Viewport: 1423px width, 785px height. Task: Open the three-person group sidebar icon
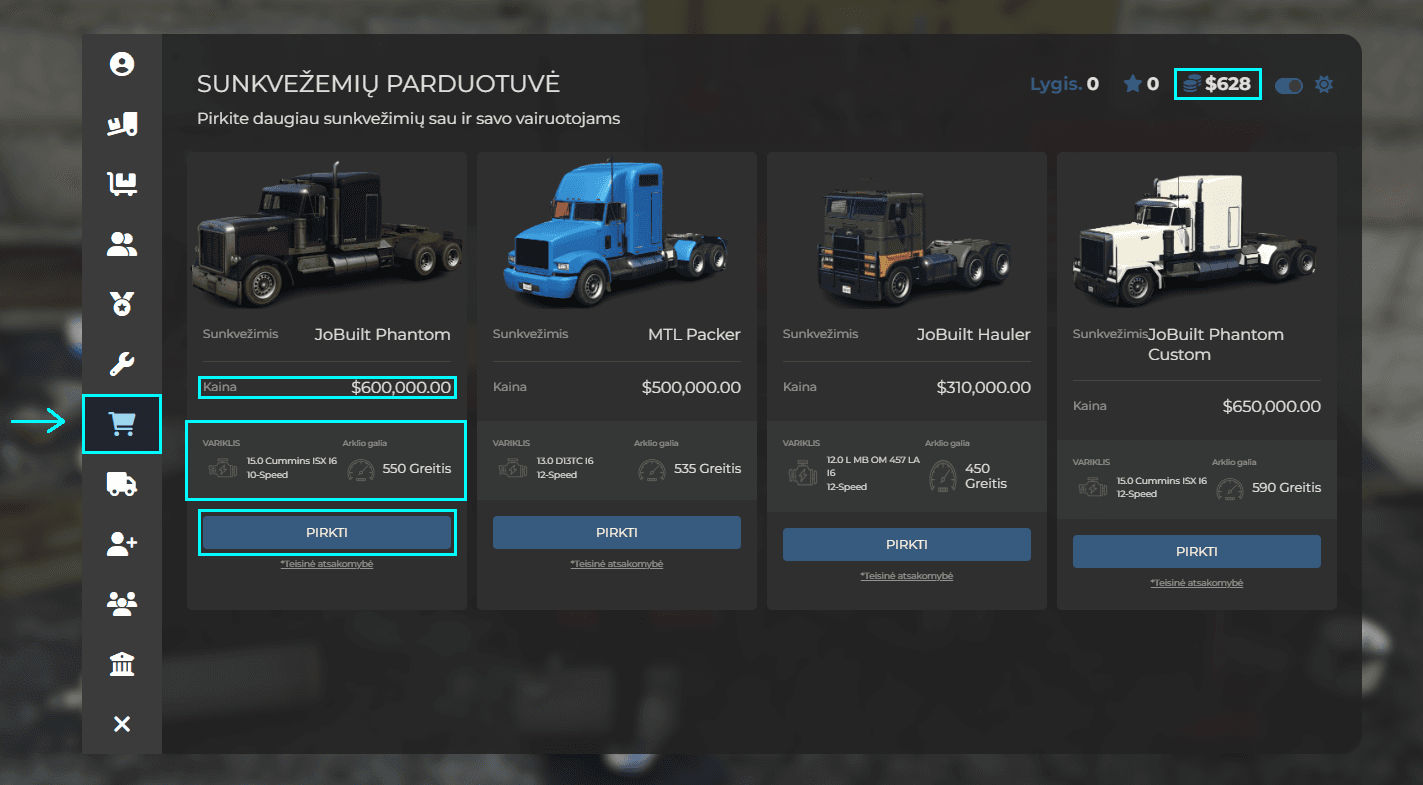tap(122, 603)
